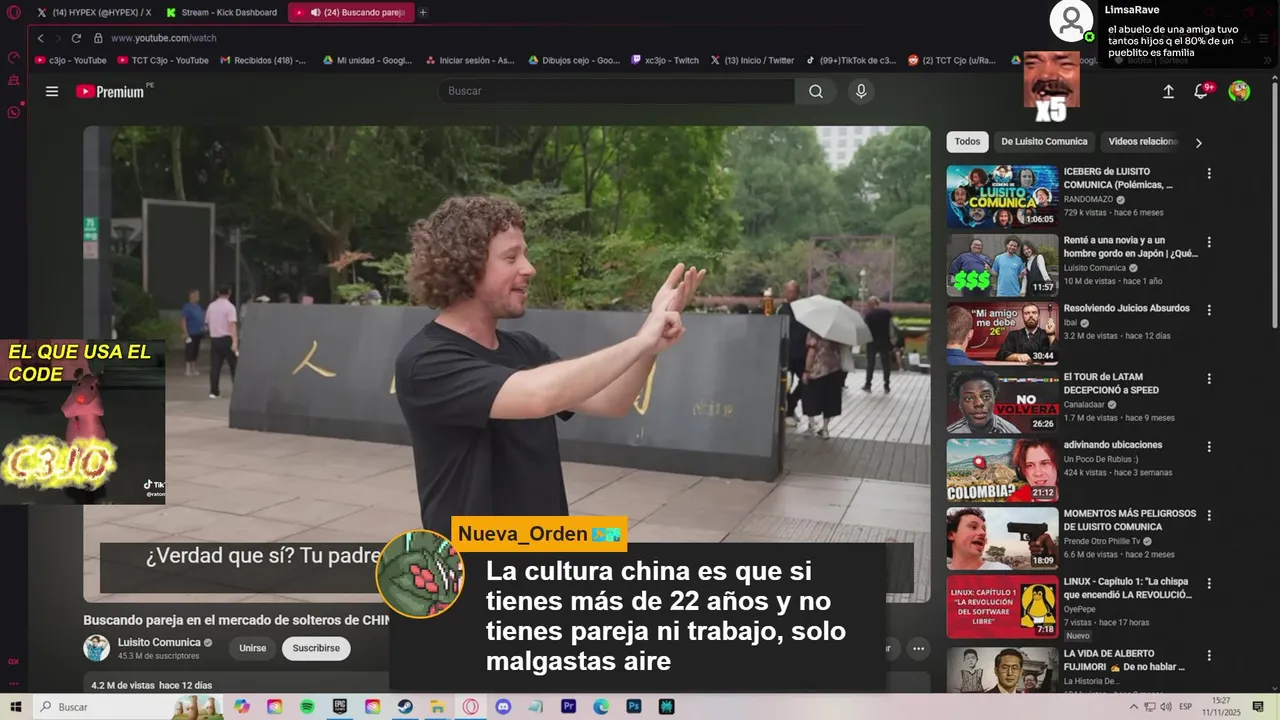1280x720 pixels.
Task: Reload the page in Opera
Action: [76, 38]
